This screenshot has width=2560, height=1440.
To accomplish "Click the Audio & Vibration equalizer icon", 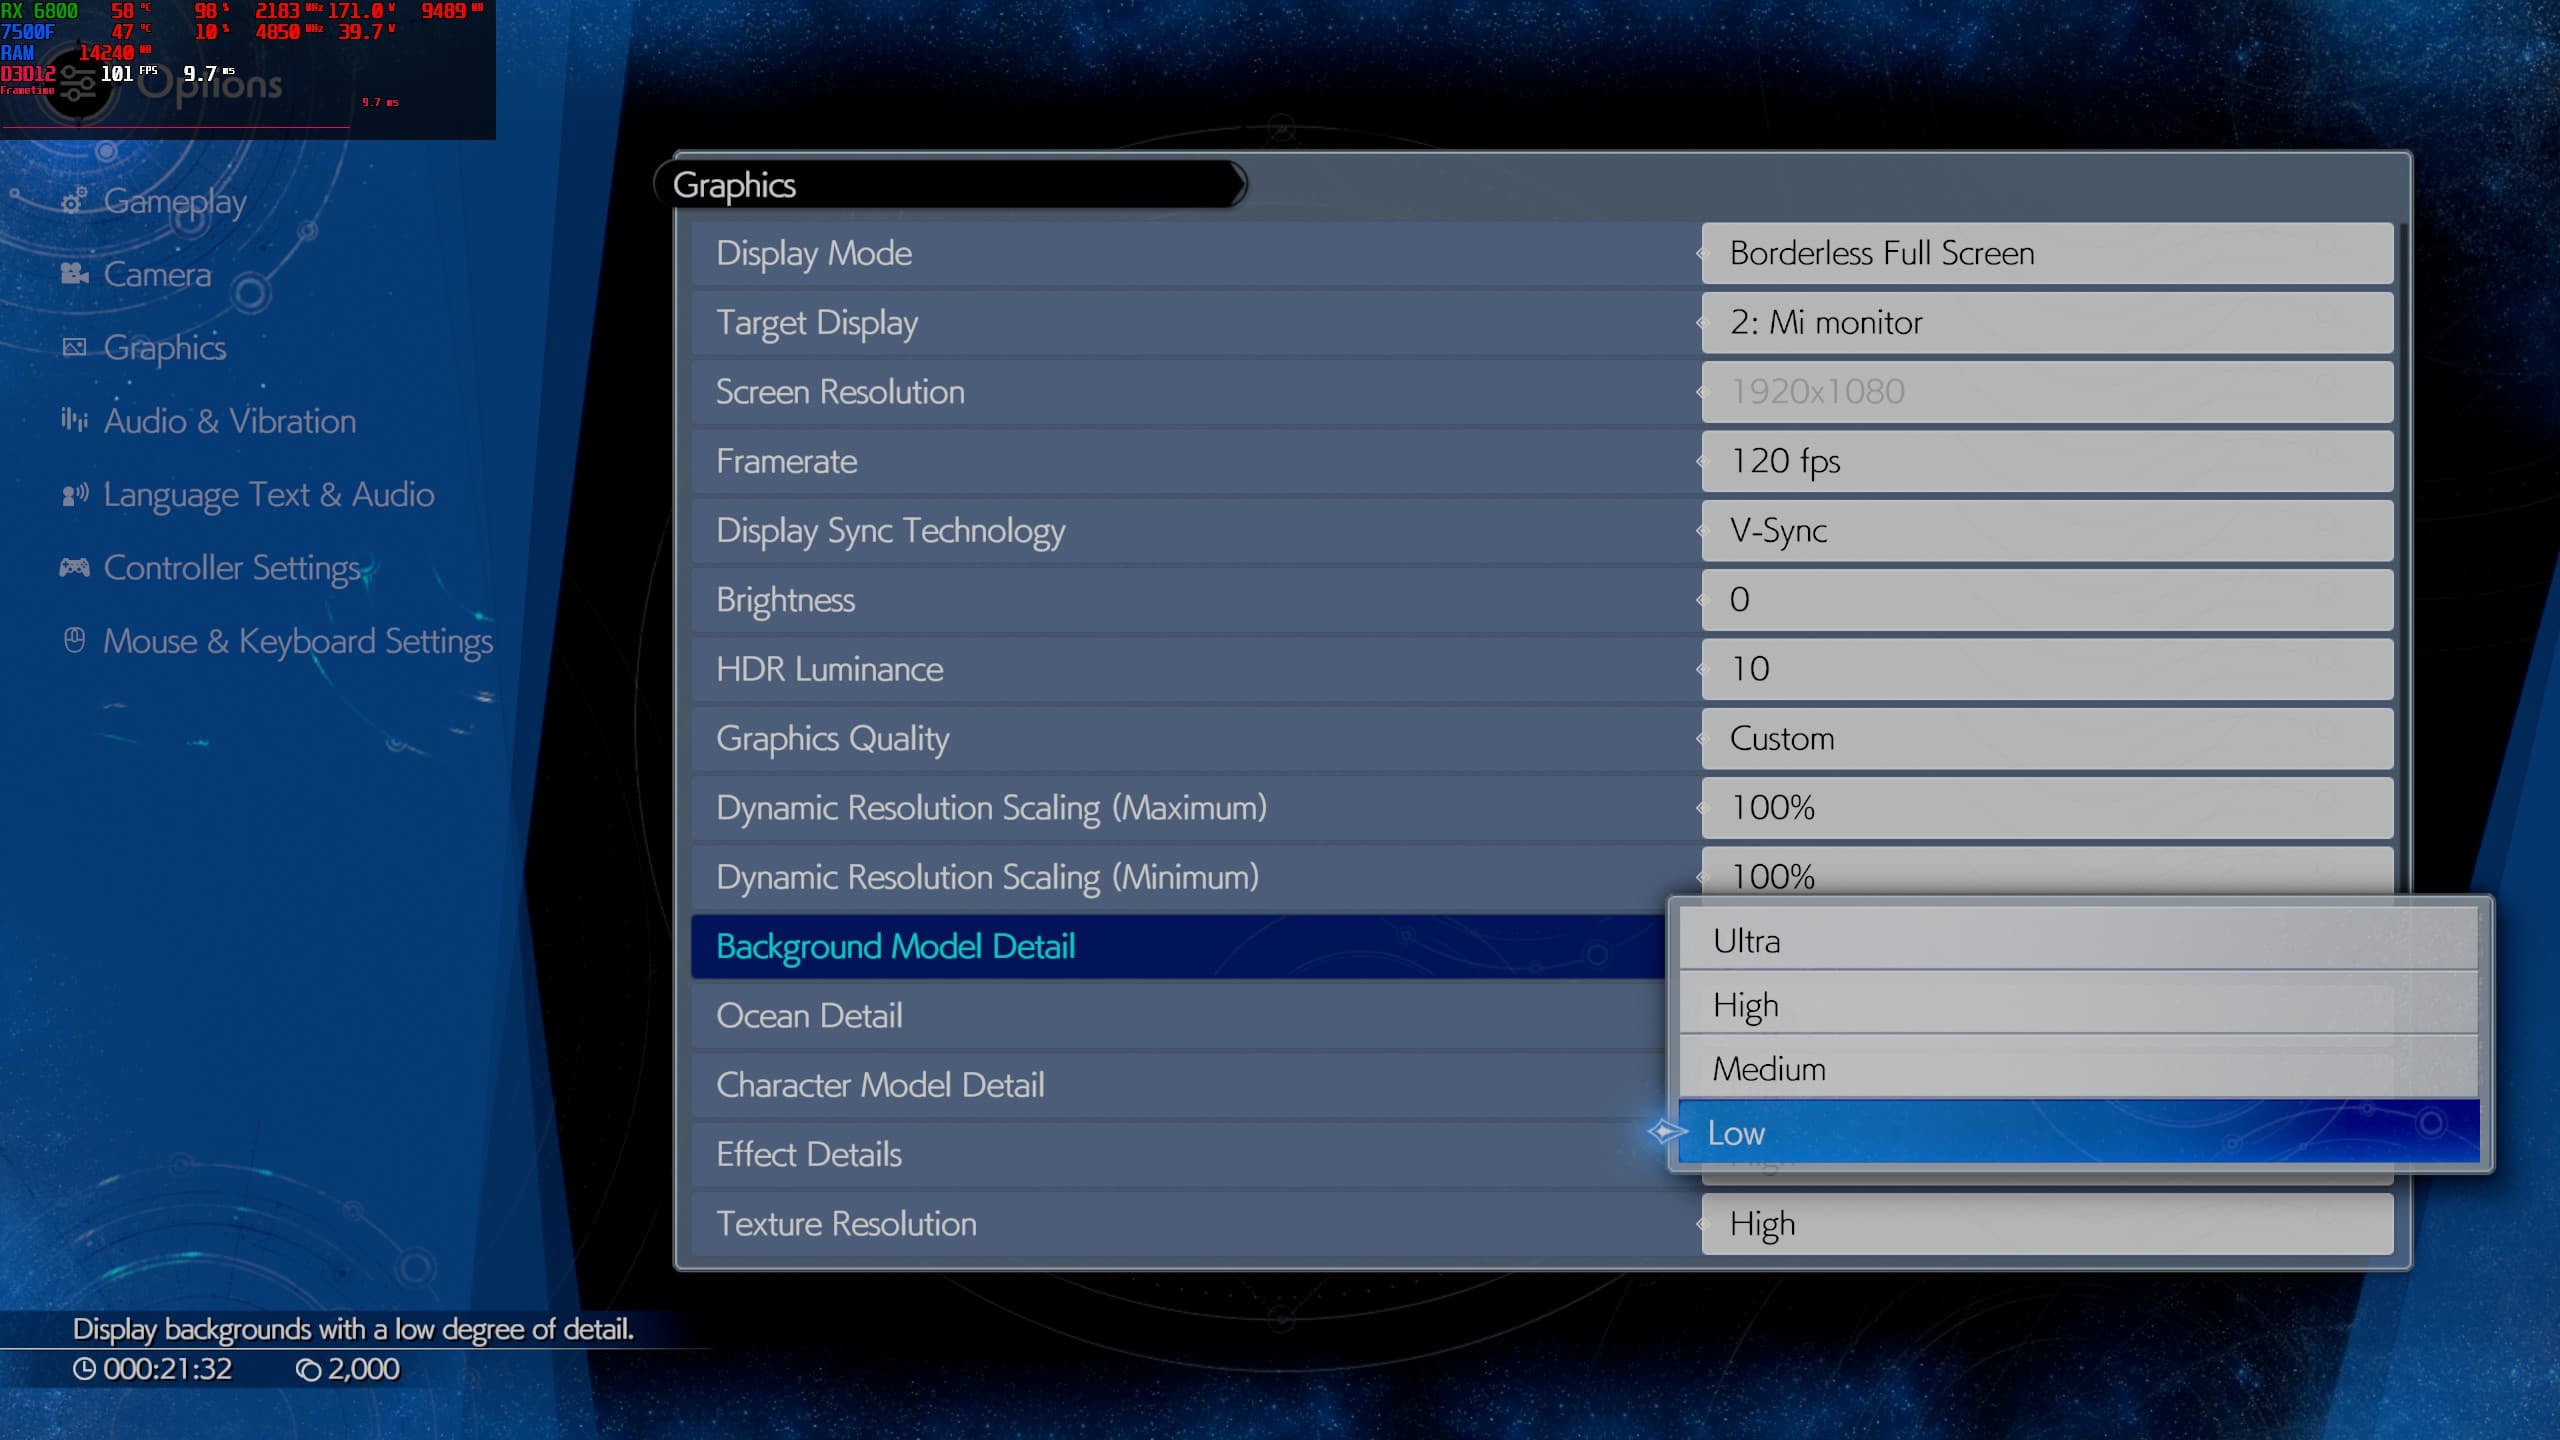I will point(74,420).
